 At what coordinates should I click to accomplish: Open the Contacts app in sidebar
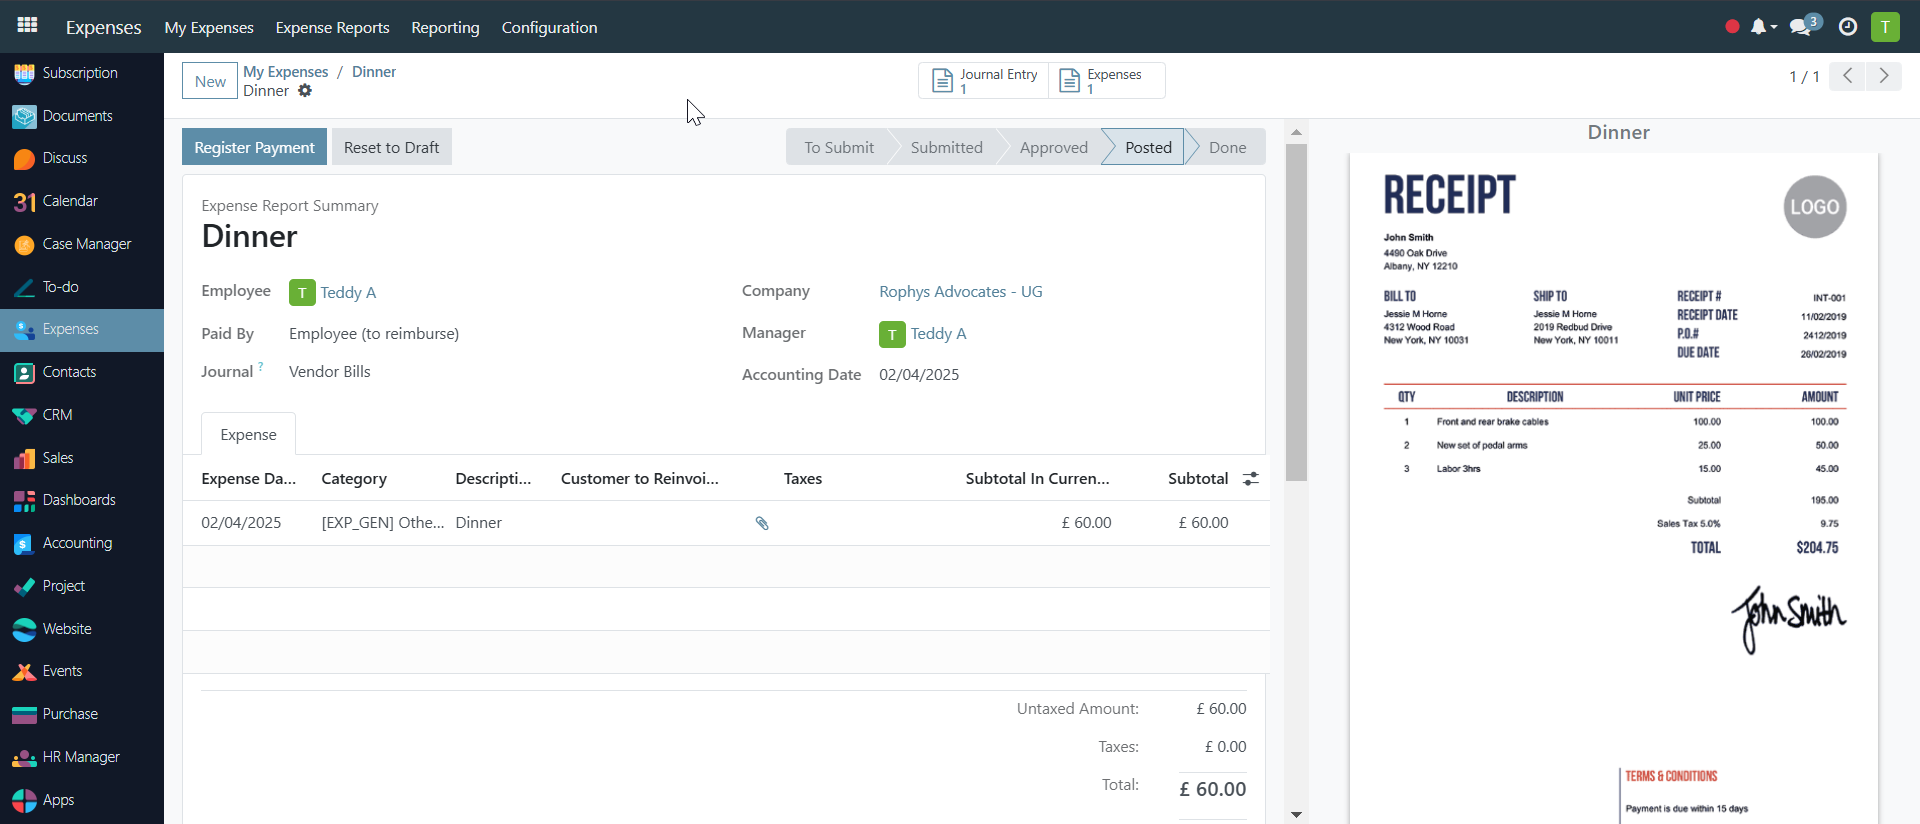click(x=82, y=372)
